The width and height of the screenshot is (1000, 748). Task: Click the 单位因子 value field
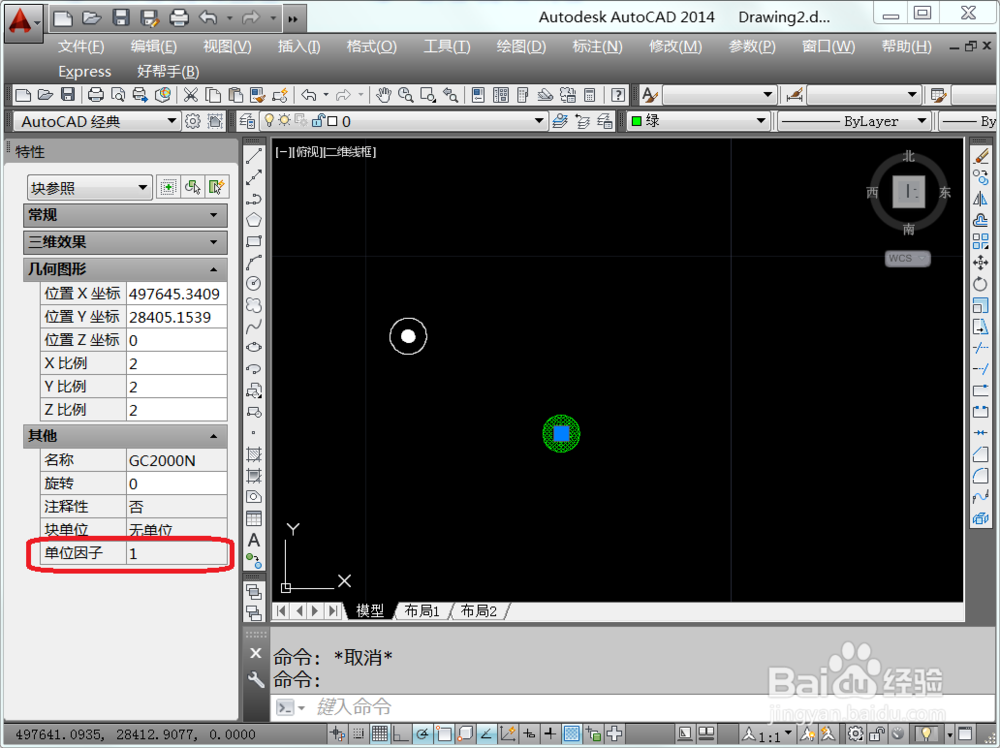tap(177, 553)
